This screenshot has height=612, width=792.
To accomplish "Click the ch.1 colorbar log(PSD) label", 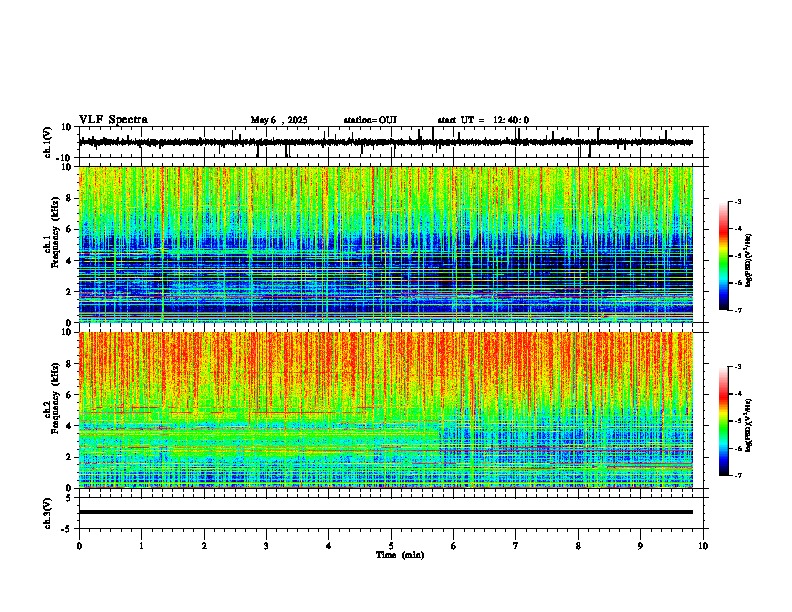I will 749,260.
